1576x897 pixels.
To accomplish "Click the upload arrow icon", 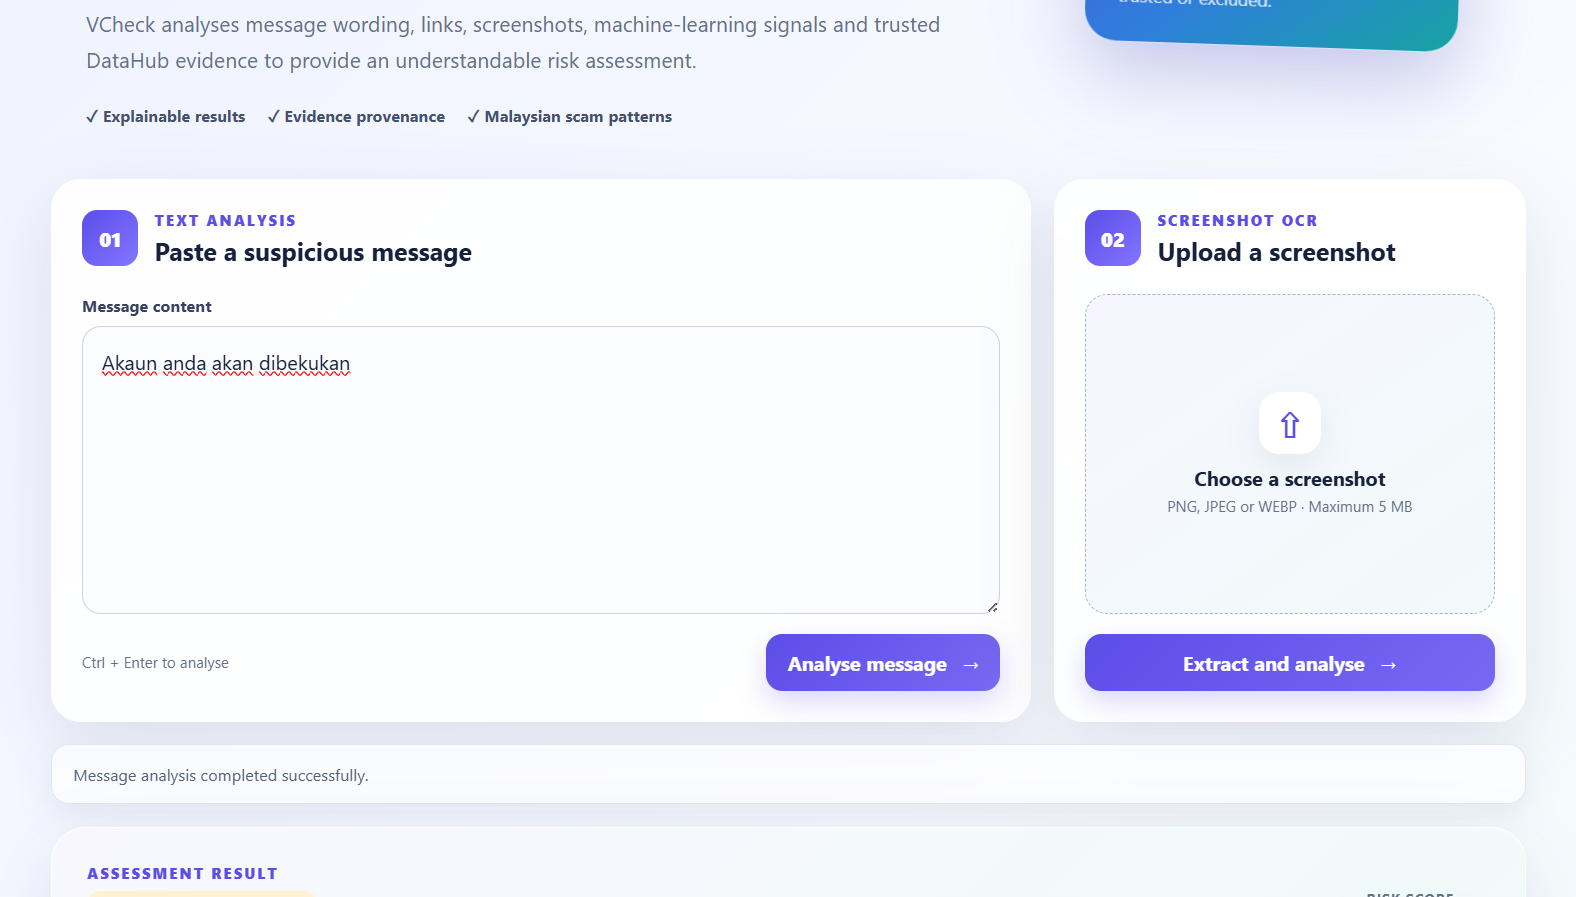I will pyautogui.click(x=1290, y=424).
